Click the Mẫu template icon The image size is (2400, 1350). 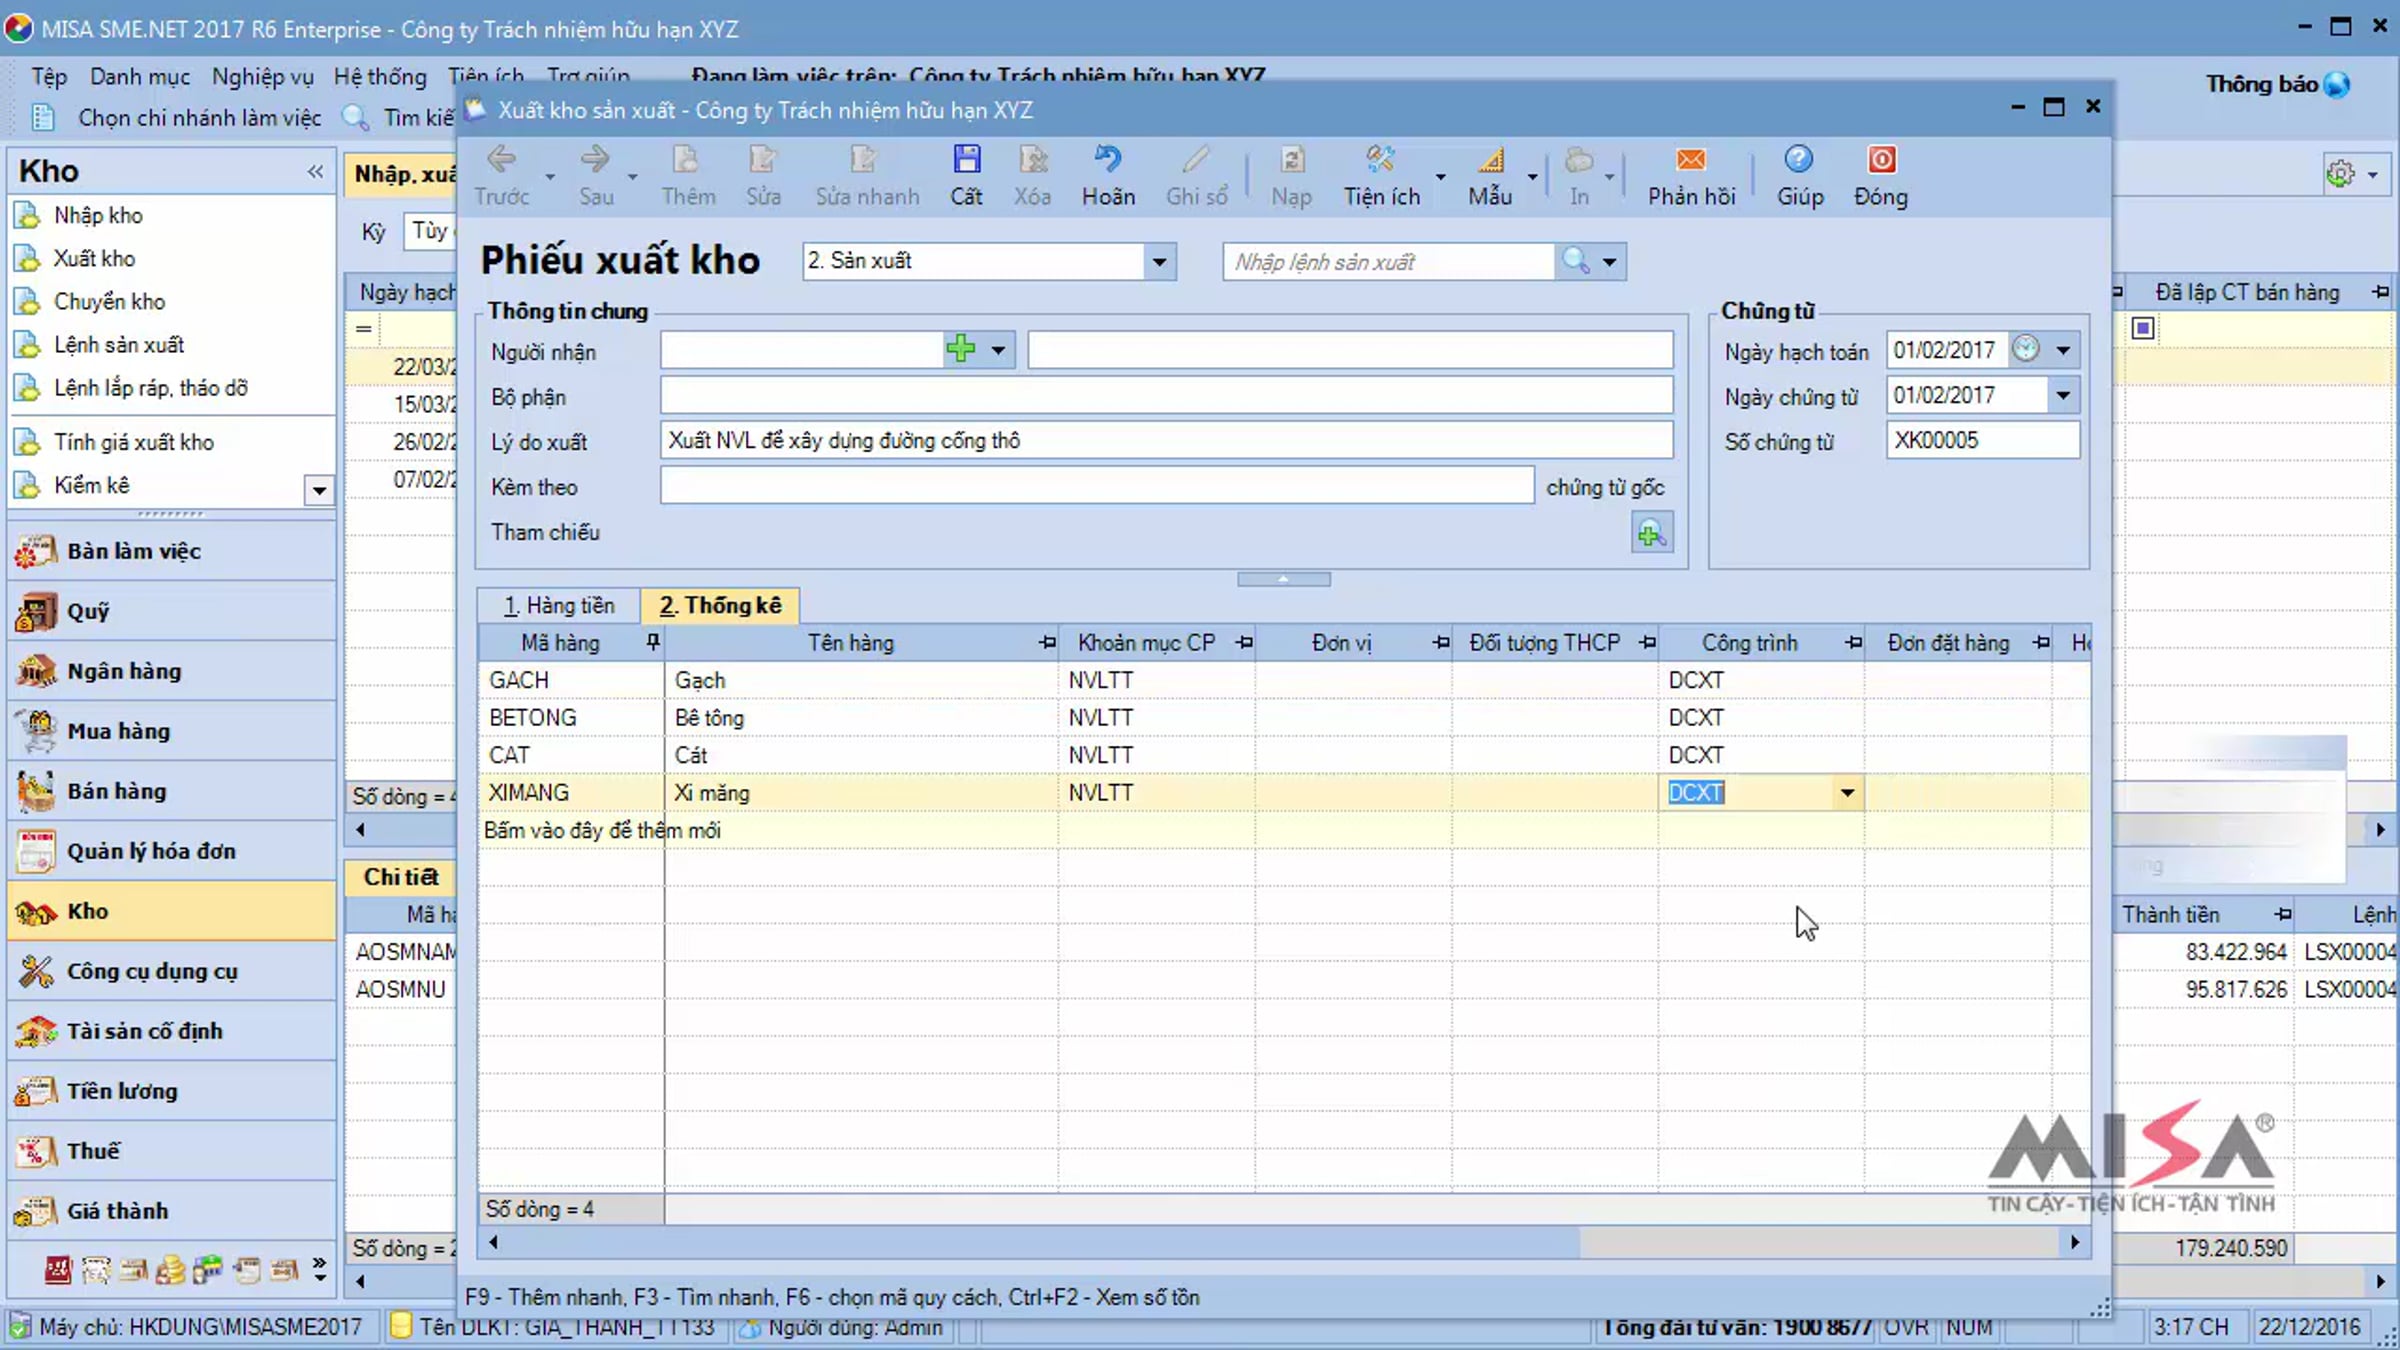coord(1490,160)
